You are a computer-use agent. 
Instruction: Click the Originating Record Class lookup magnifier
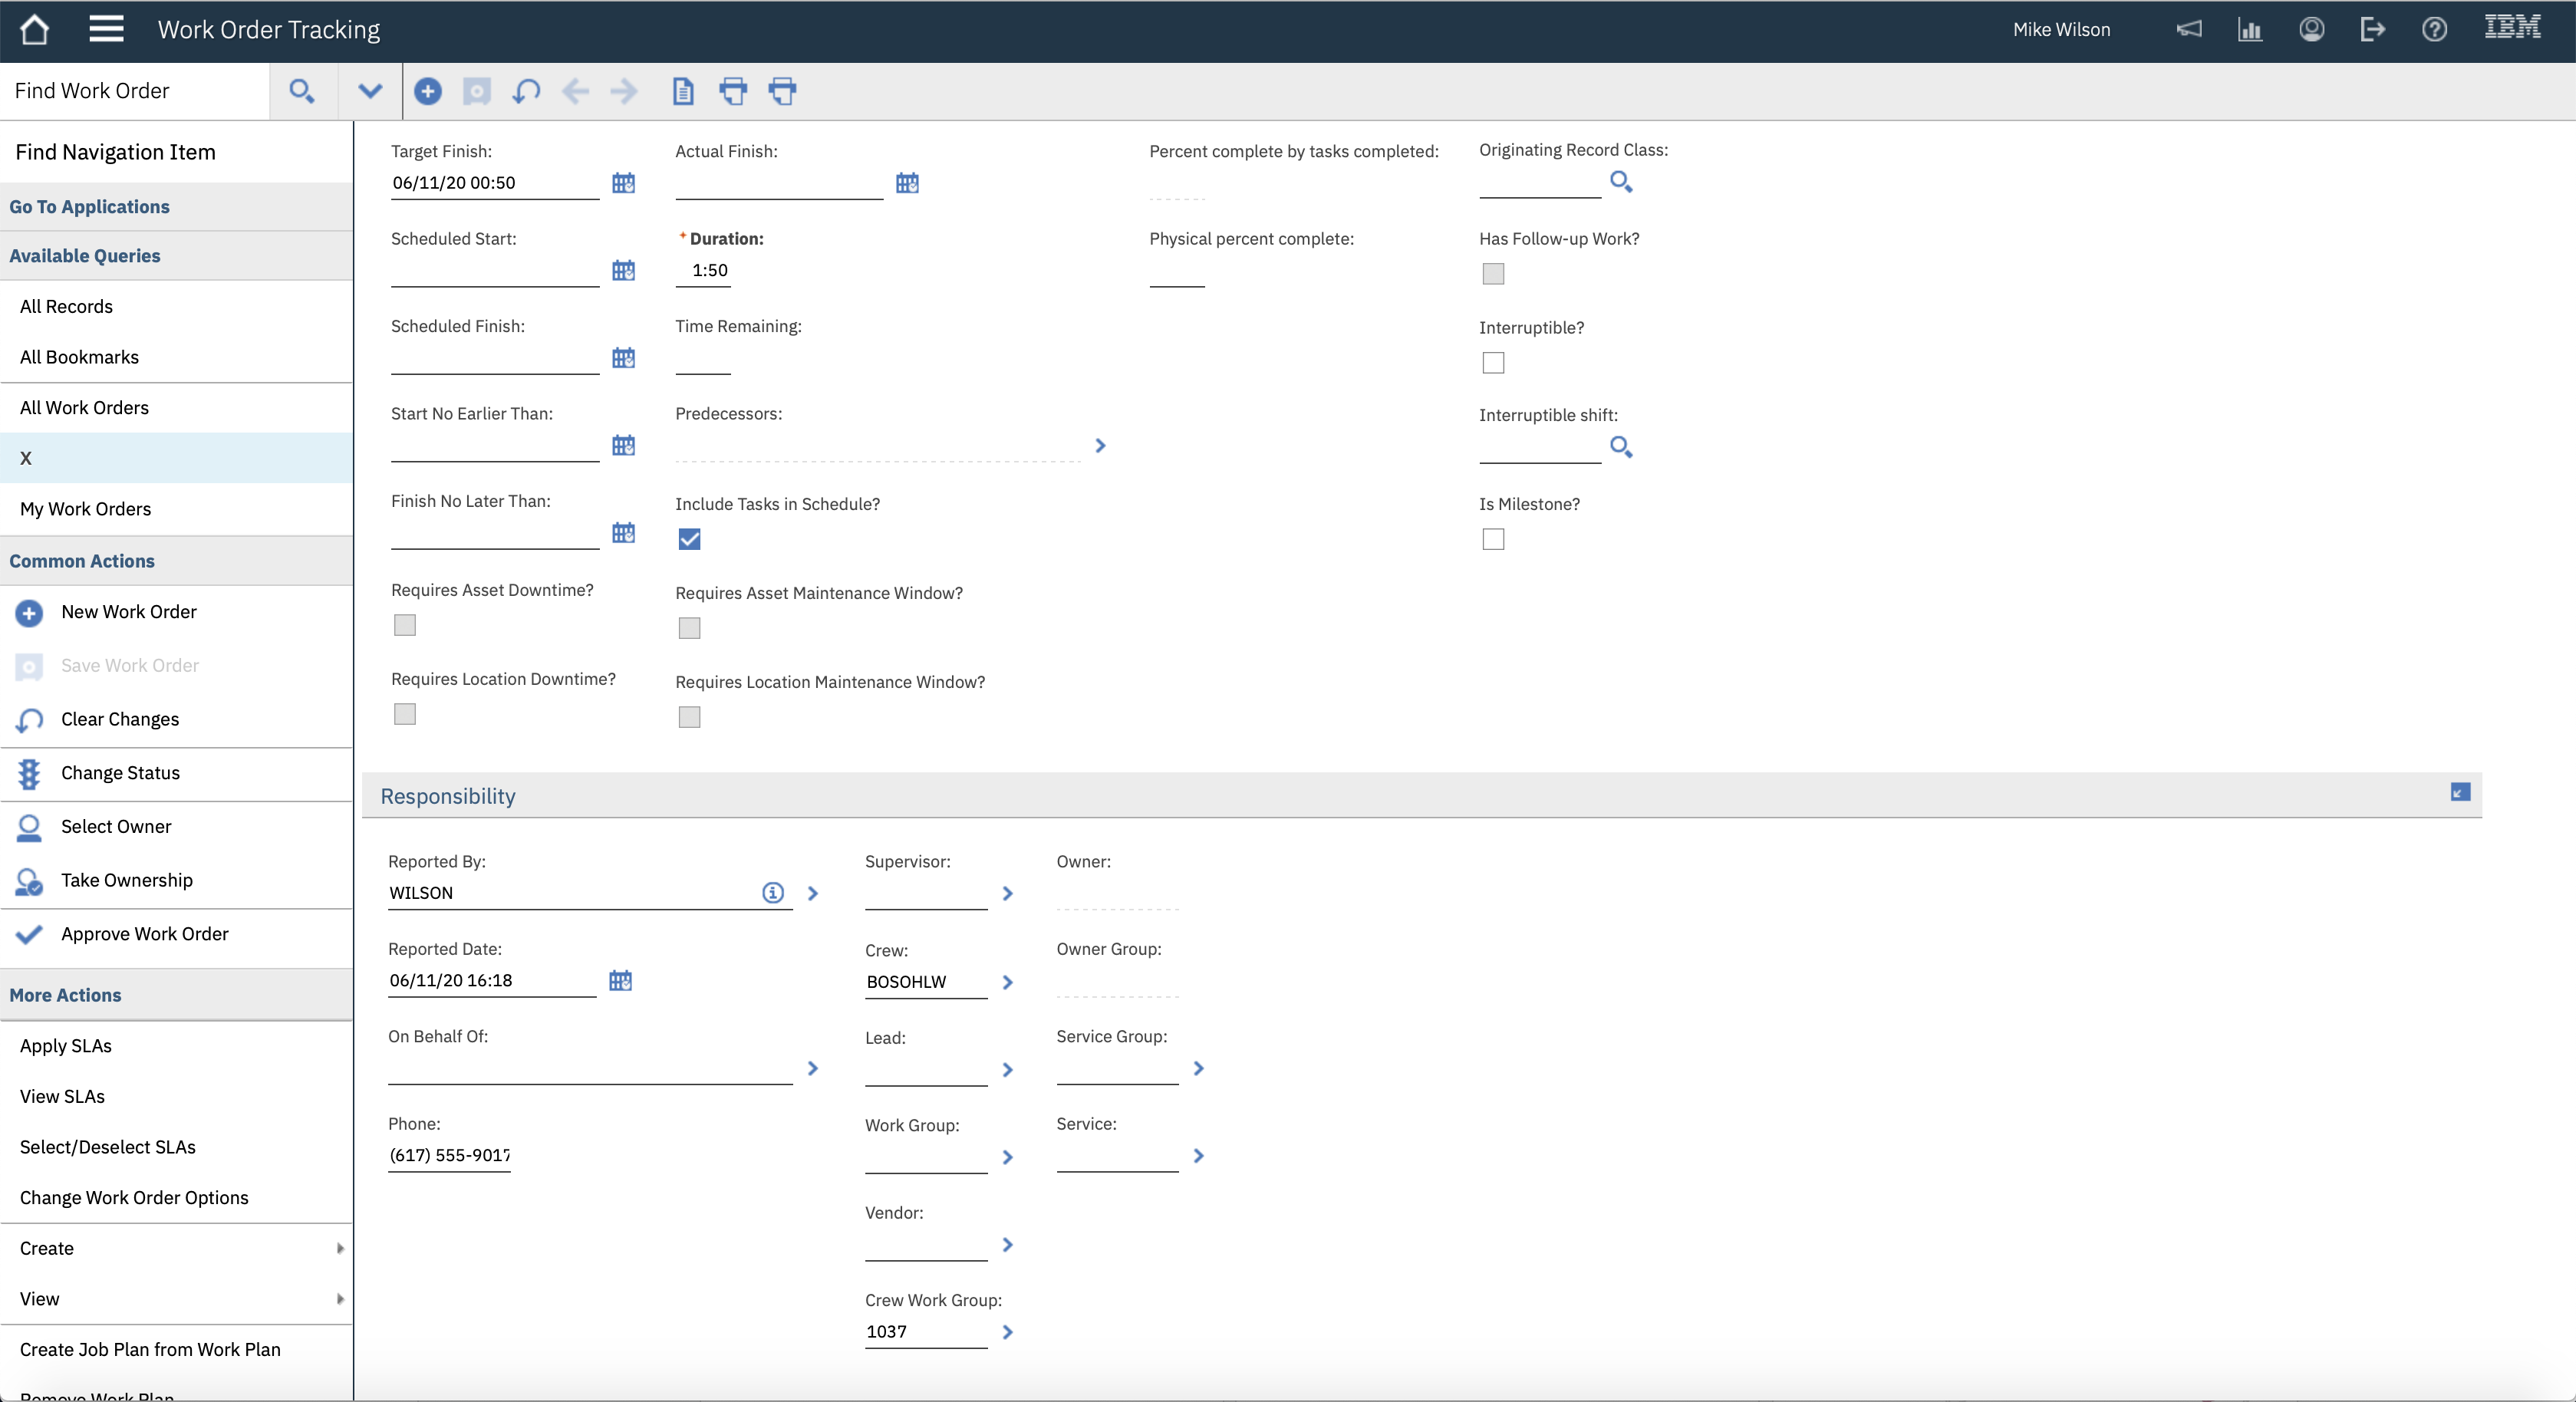[1621, 182]
